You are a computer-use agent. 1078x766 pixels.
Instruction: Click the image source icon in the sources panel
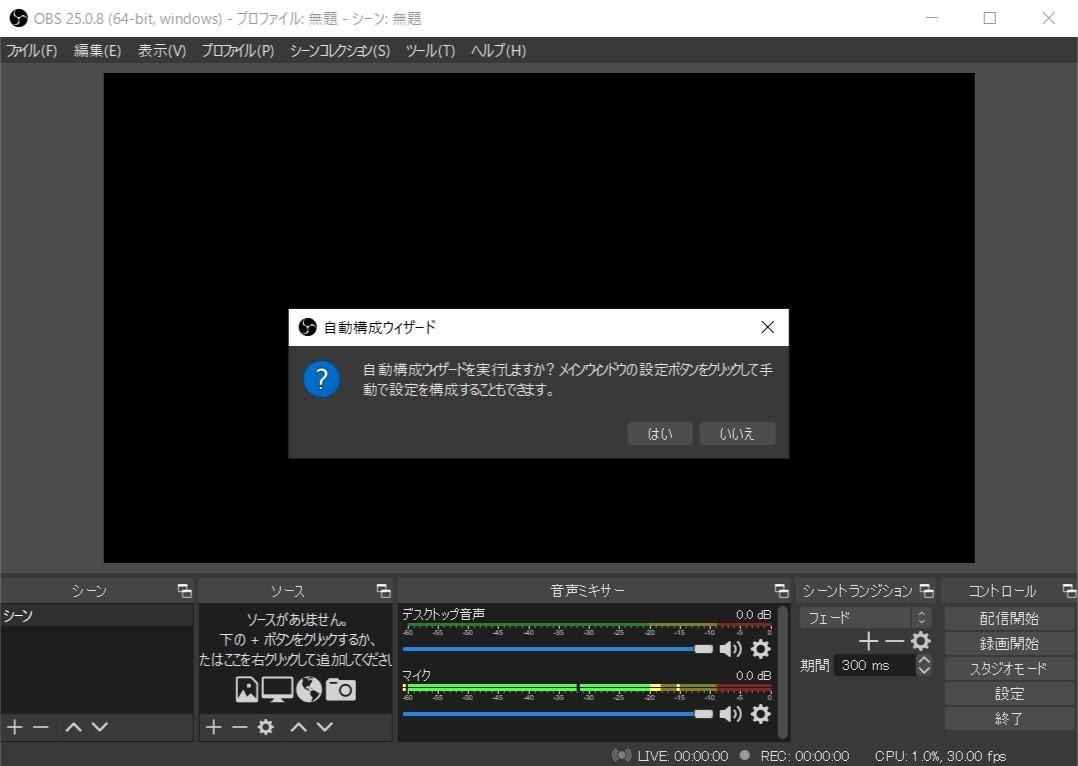(247, 689)
